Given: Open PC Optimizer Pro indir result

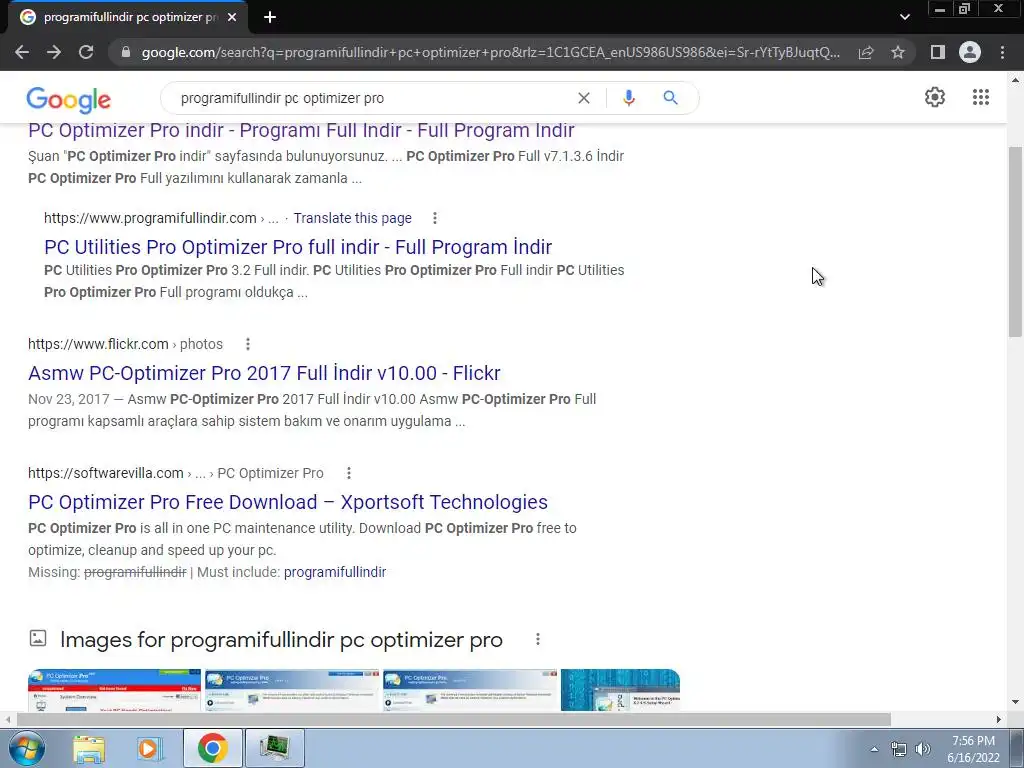Looking at the screenshot, I should coord(301,130).
